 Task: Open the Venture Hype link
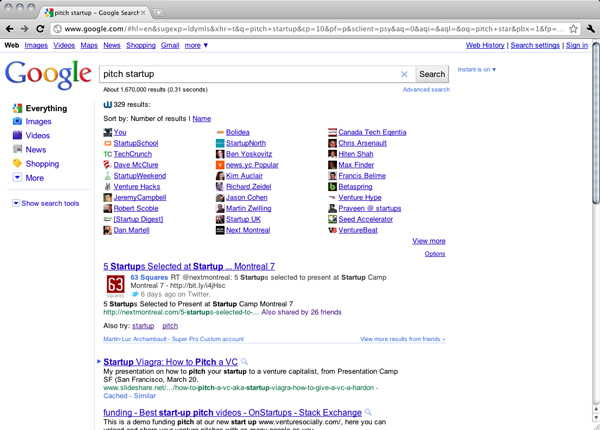[x=360, y=198]
